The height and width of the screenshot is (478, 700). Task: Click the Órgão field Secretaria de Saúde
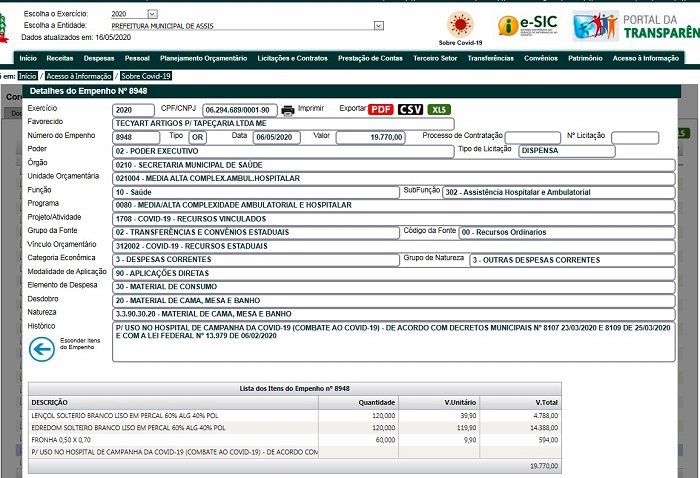tap(394, 165)
